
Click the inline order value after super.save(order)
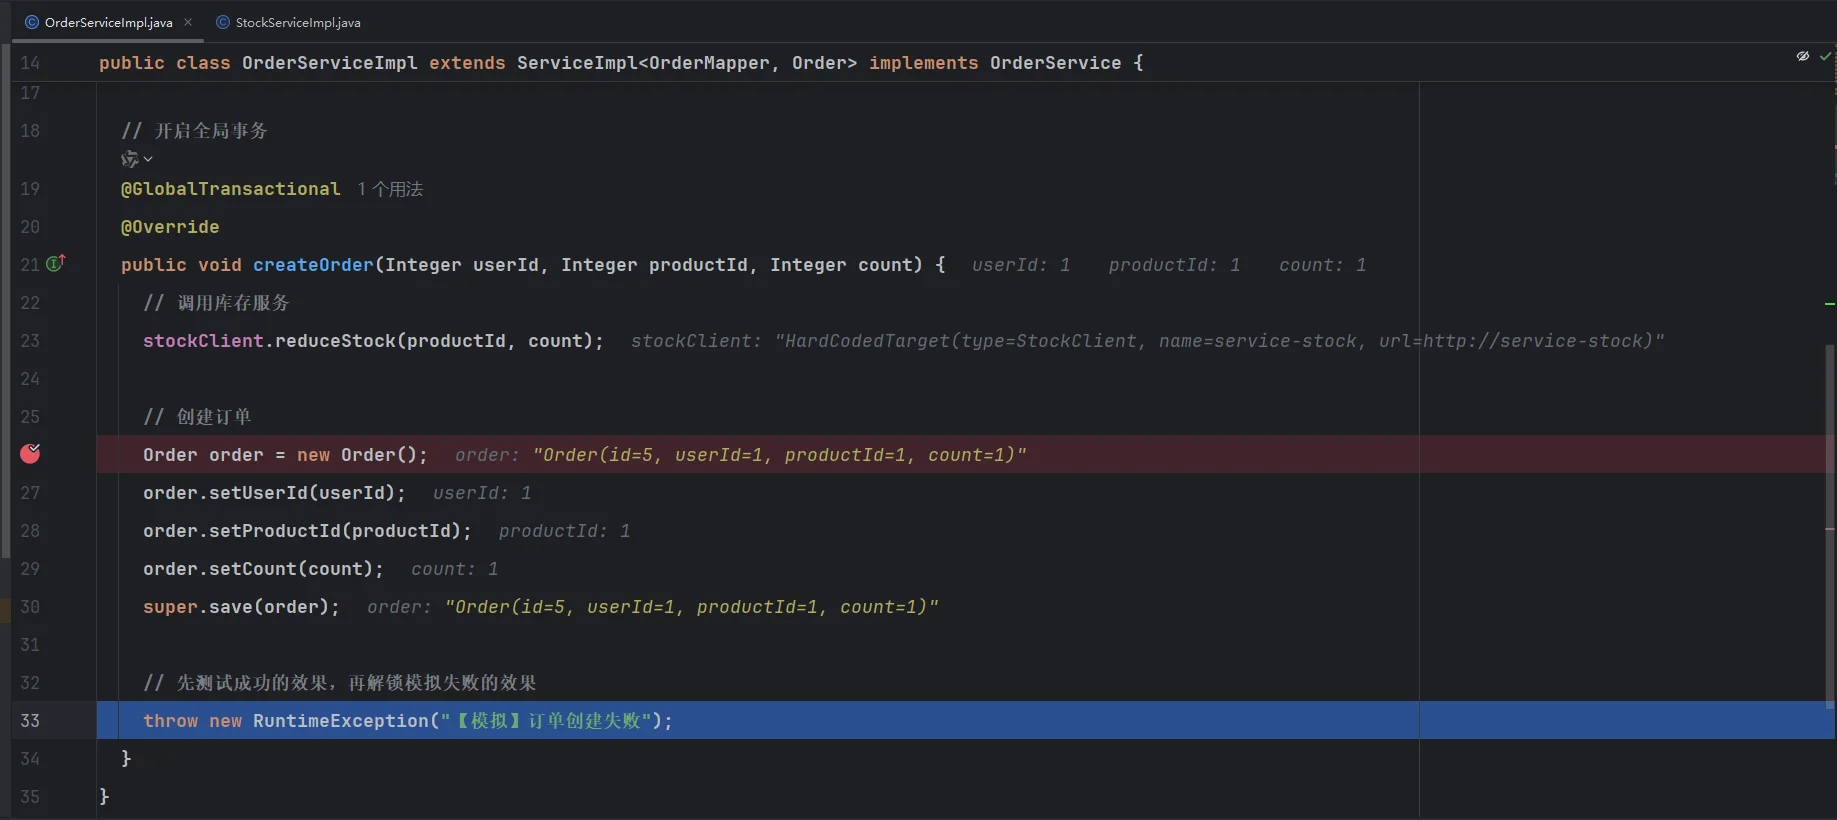(653, 607)
